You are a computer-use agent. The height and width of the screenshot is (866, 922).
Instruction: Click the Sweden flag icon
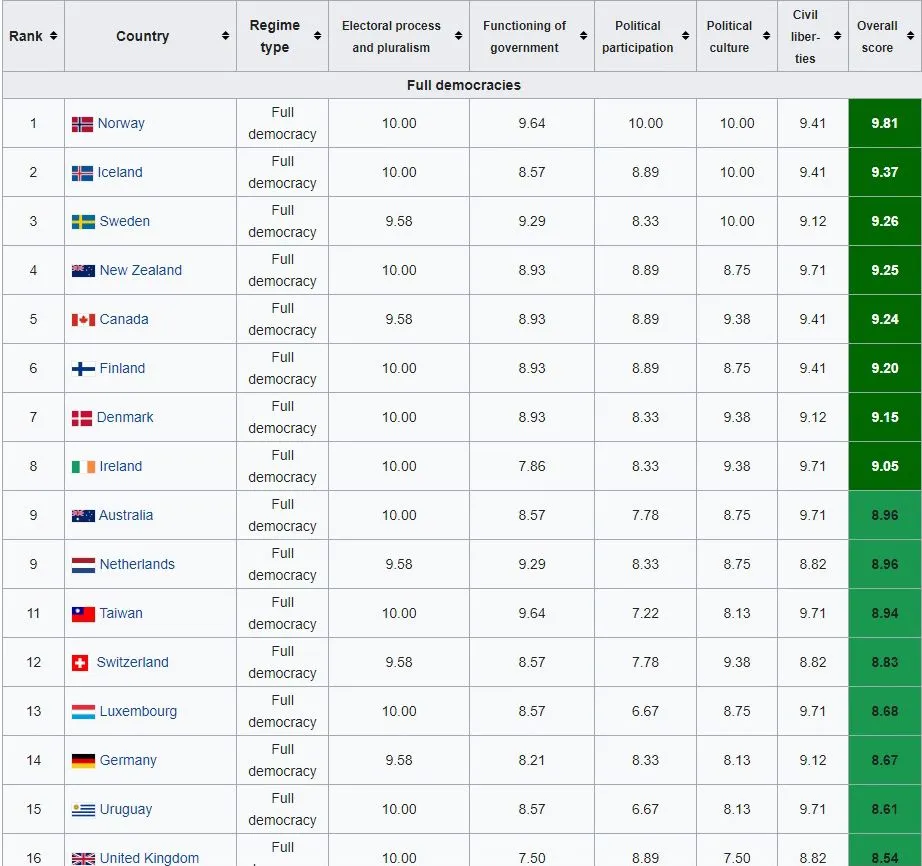[x=81, y=221]
